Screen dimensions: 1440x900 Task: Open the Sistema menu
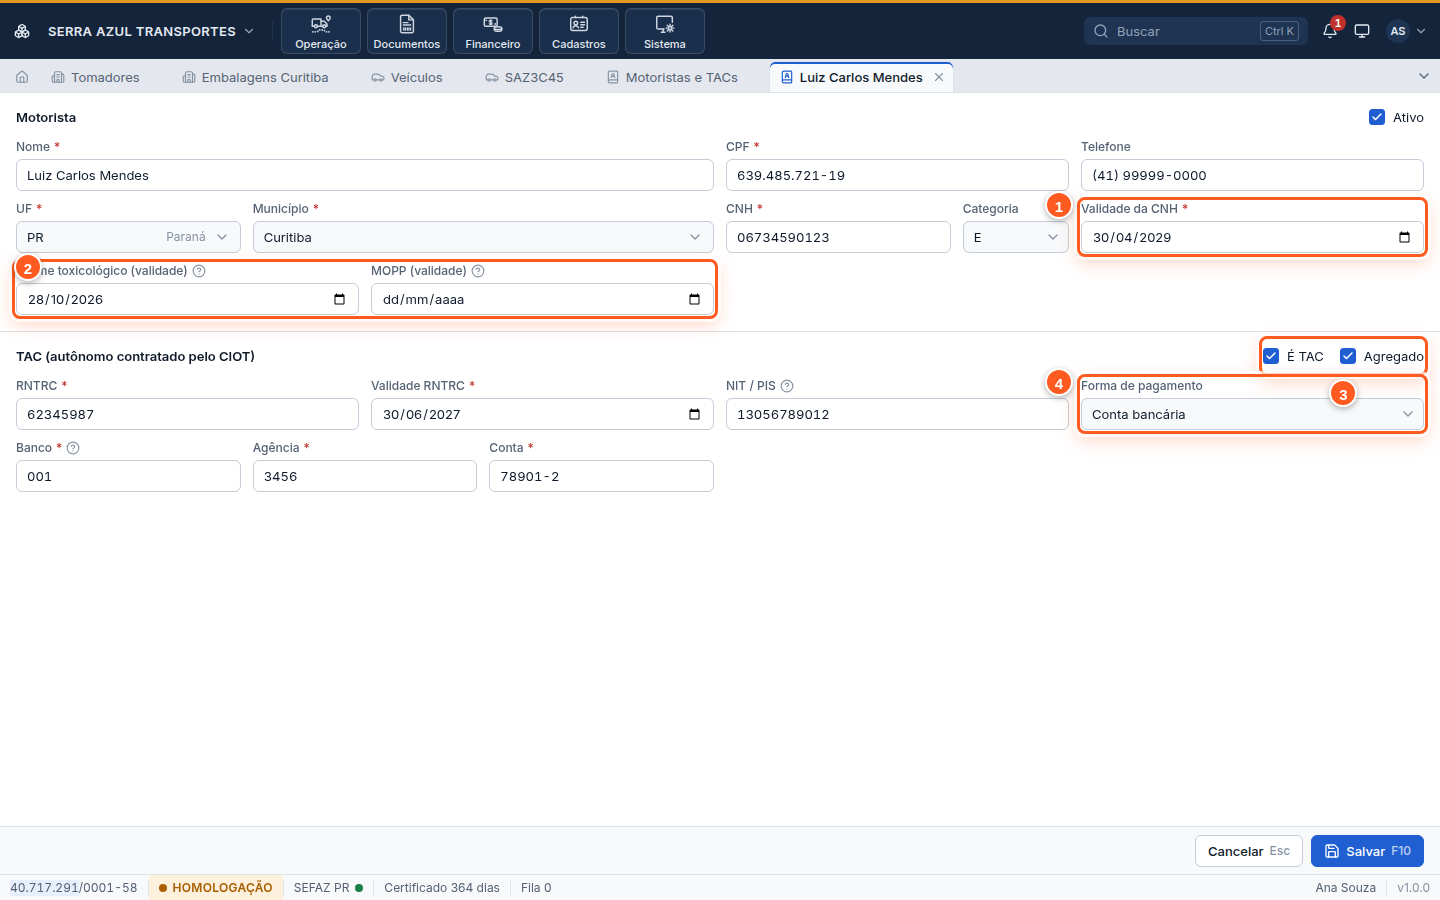(665, 31)
